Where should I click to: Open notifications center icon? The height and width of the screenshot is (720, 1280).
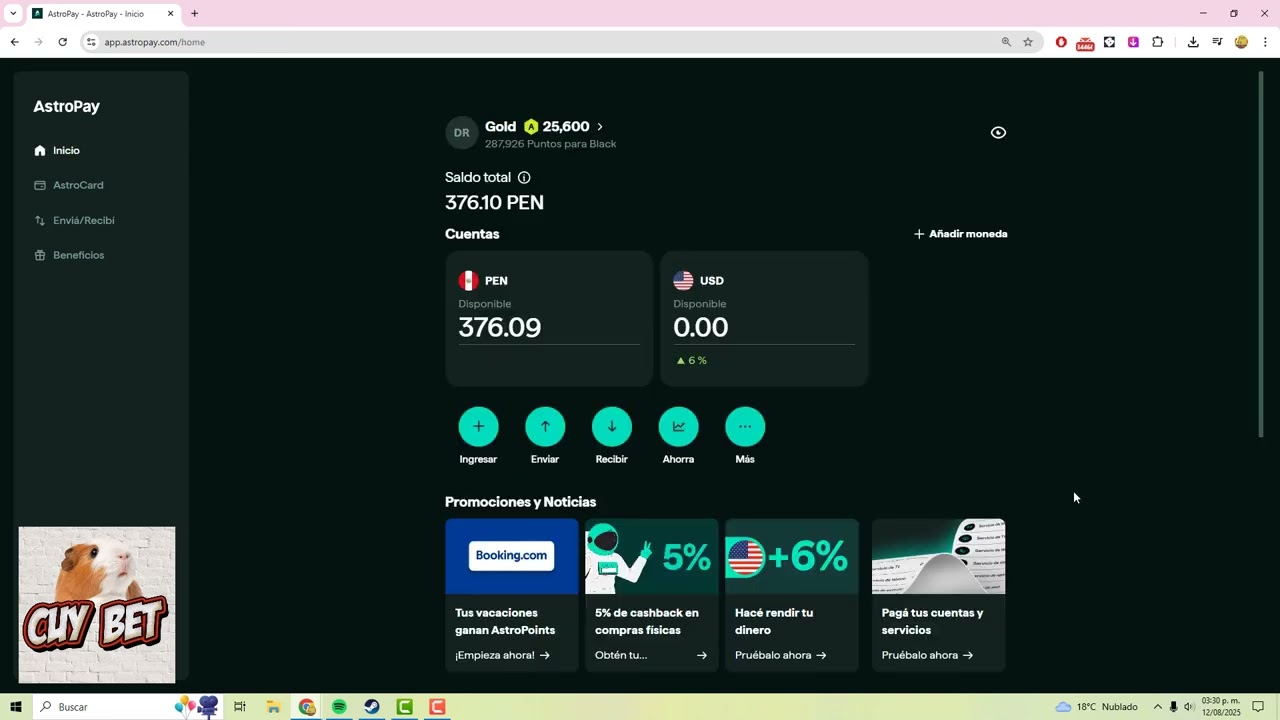1258,707
